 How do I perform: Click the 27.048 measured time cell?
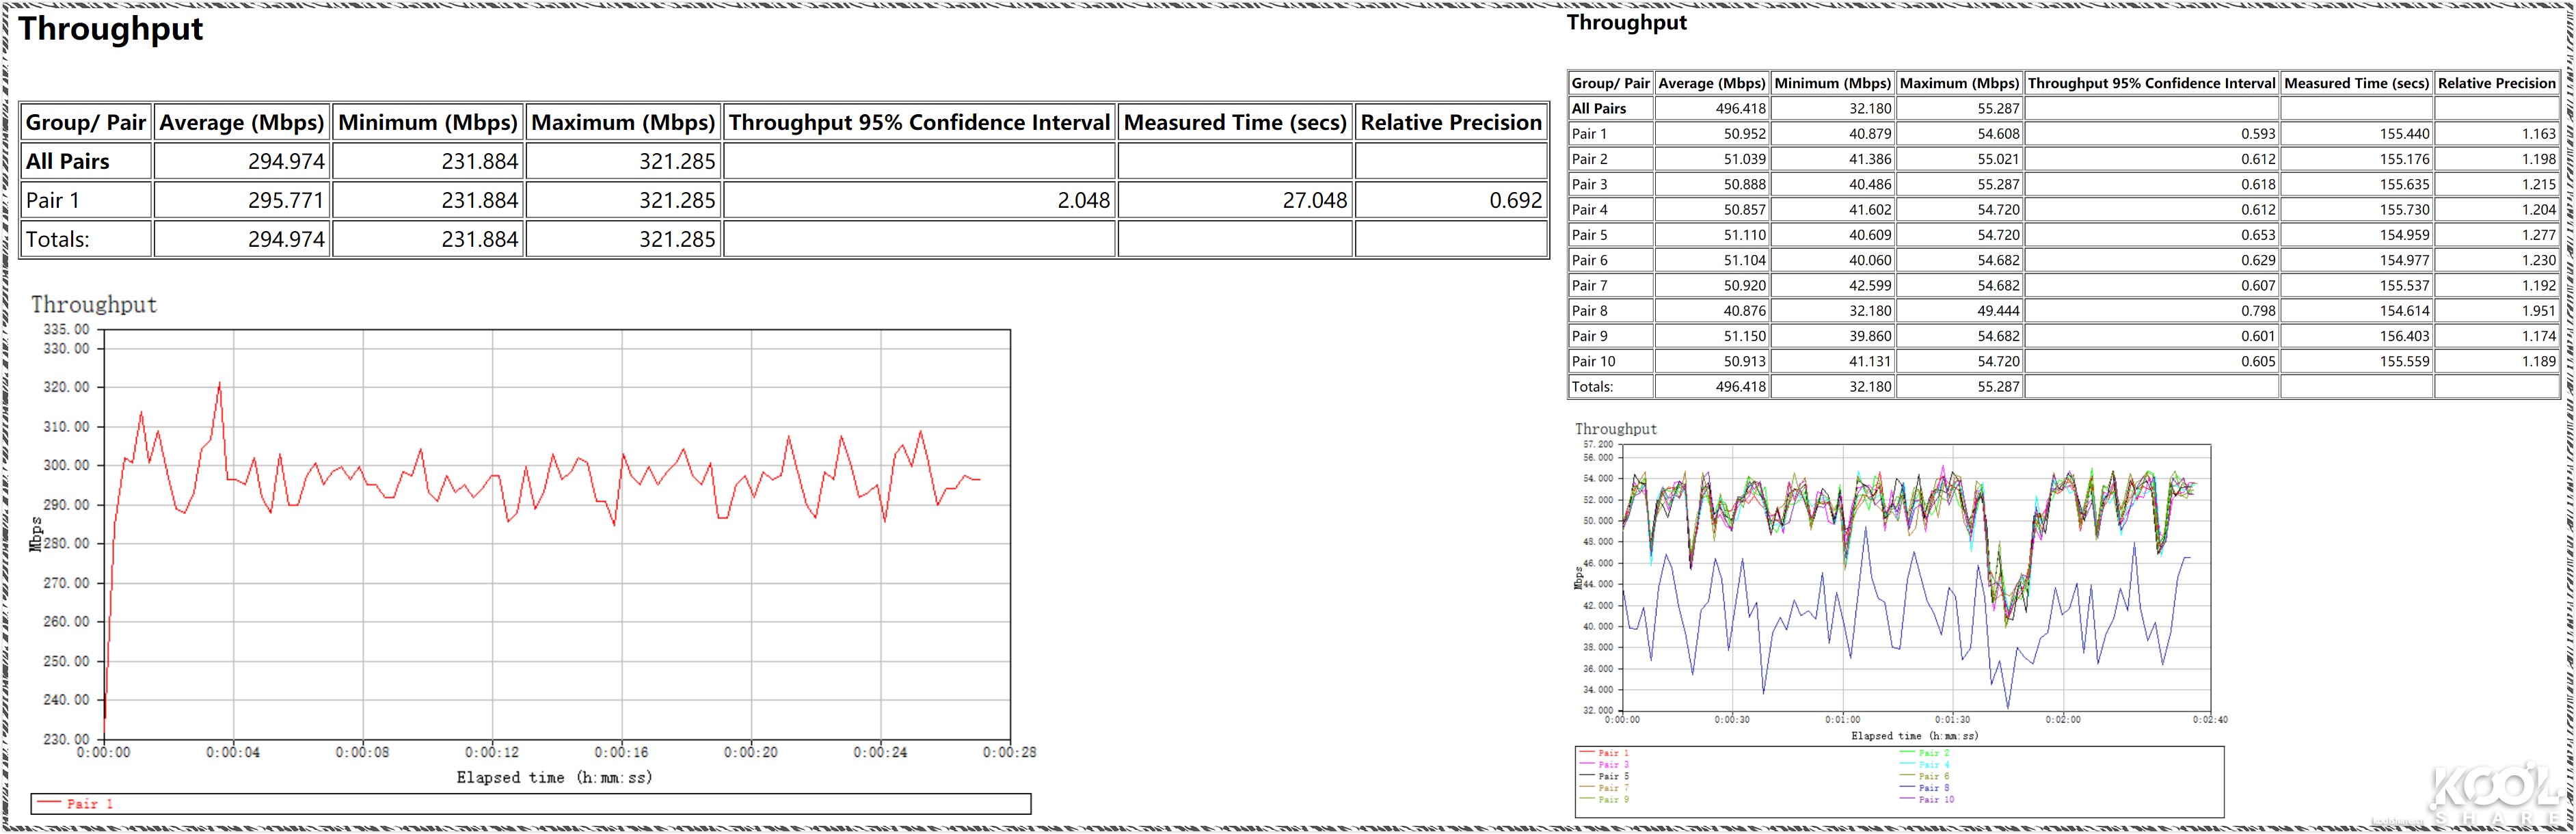(x=1314, y=201)
